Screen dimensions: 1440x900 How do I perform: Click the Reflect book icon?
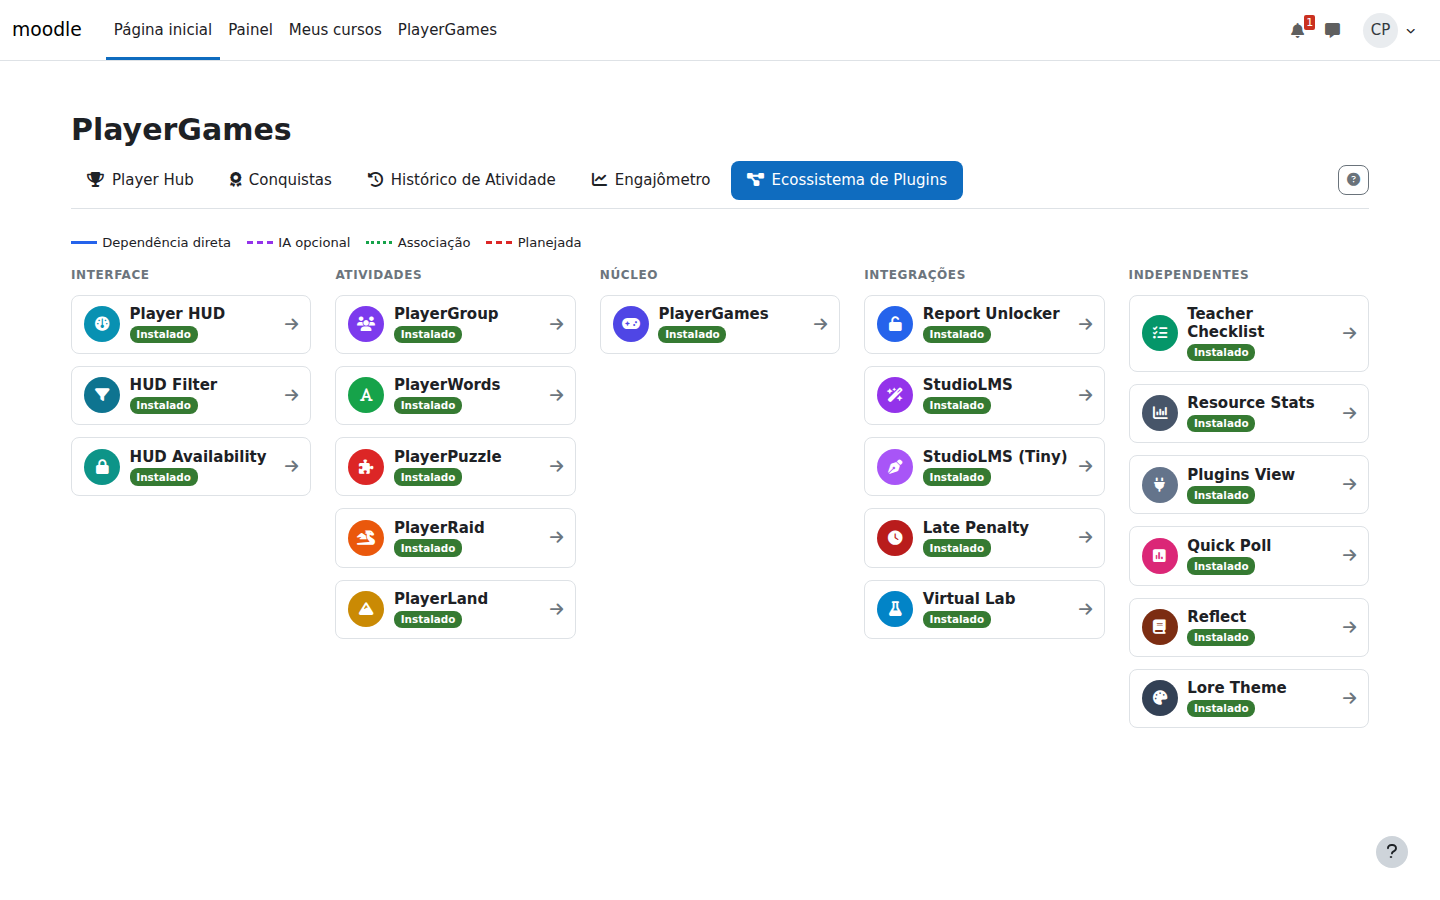tap(1160, 627)
